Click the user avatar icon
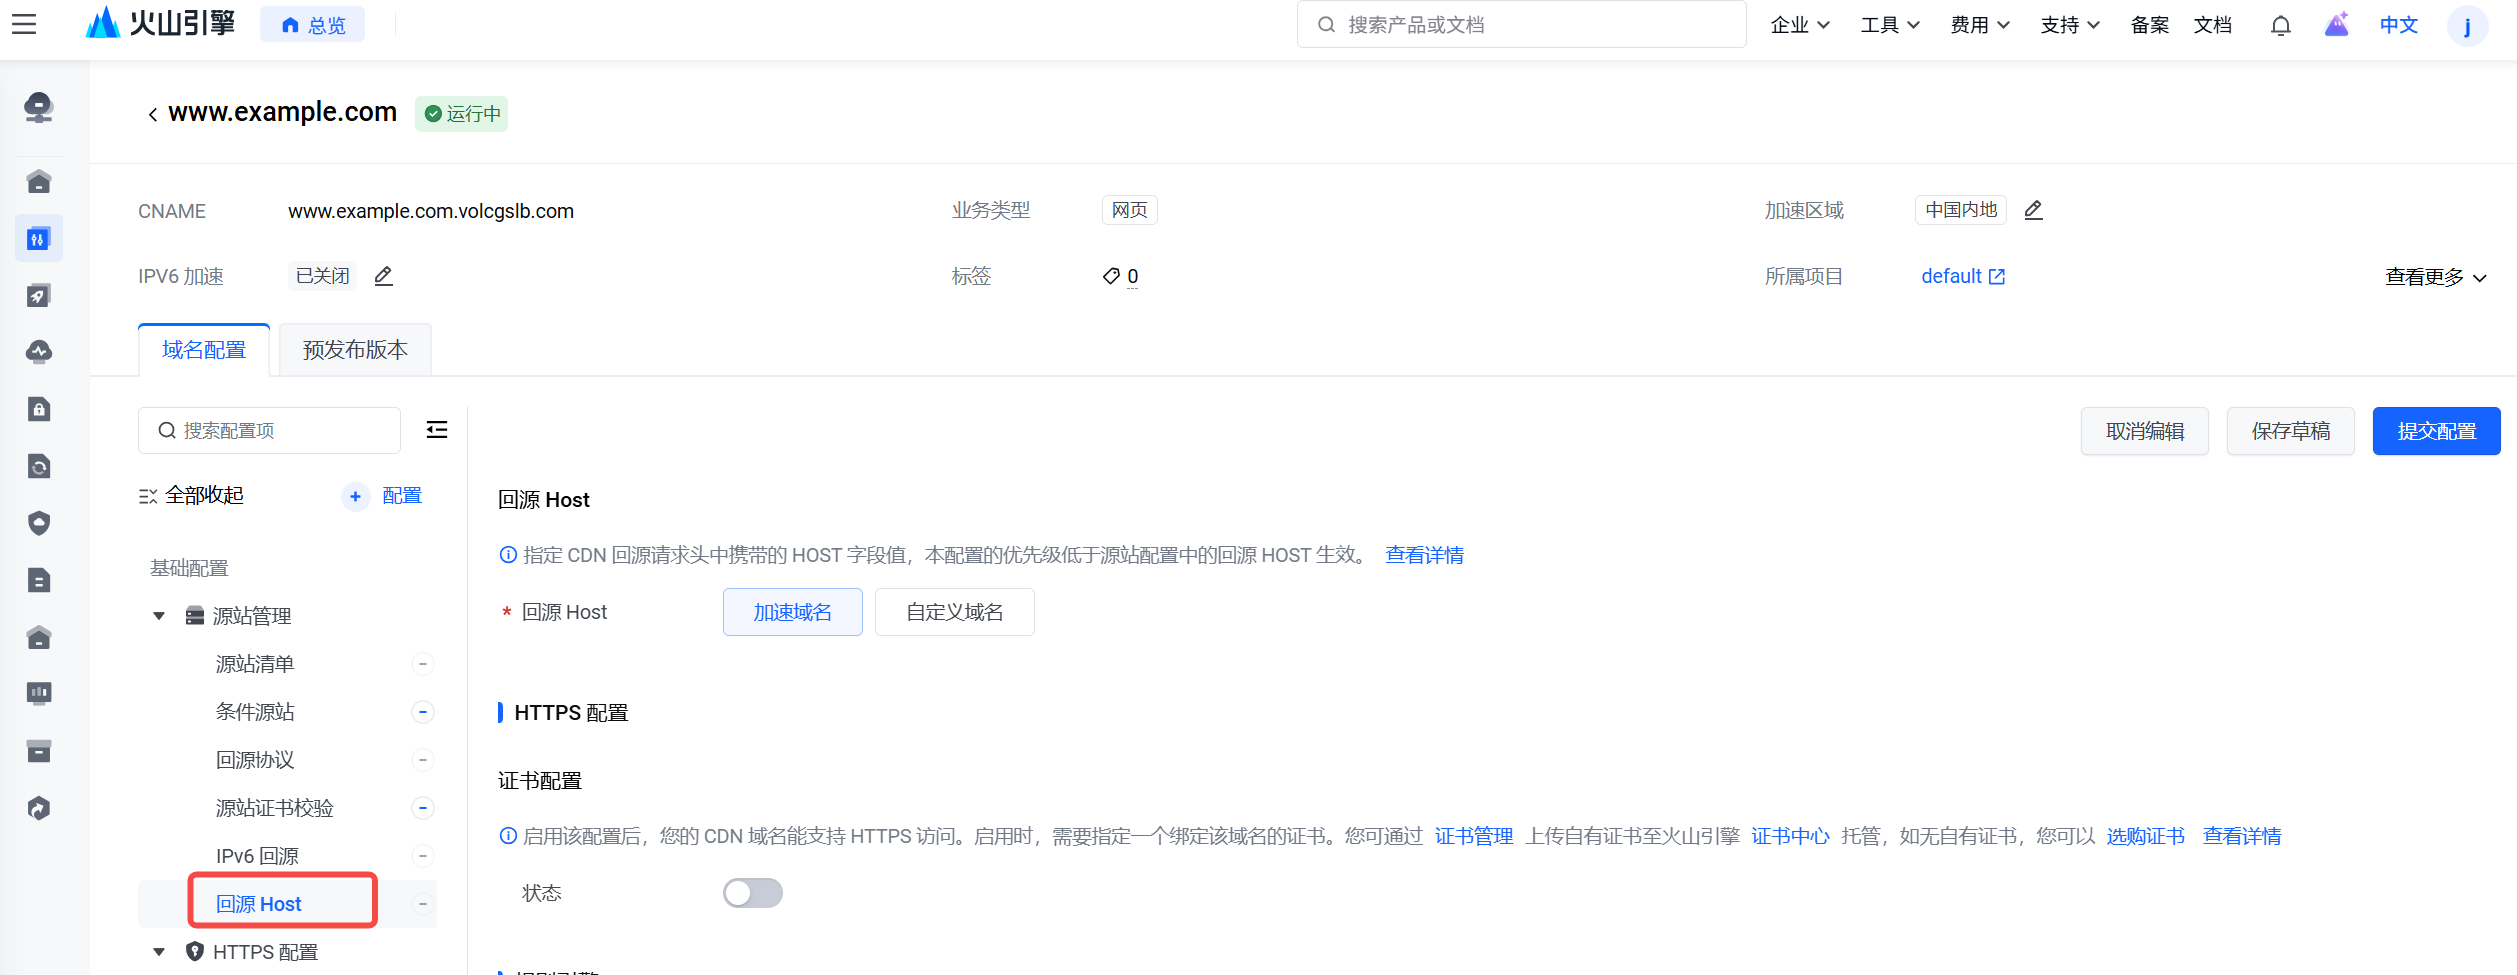This screenshot has width=2517, height=975. pyautogui.click(x=2466, y=26)
